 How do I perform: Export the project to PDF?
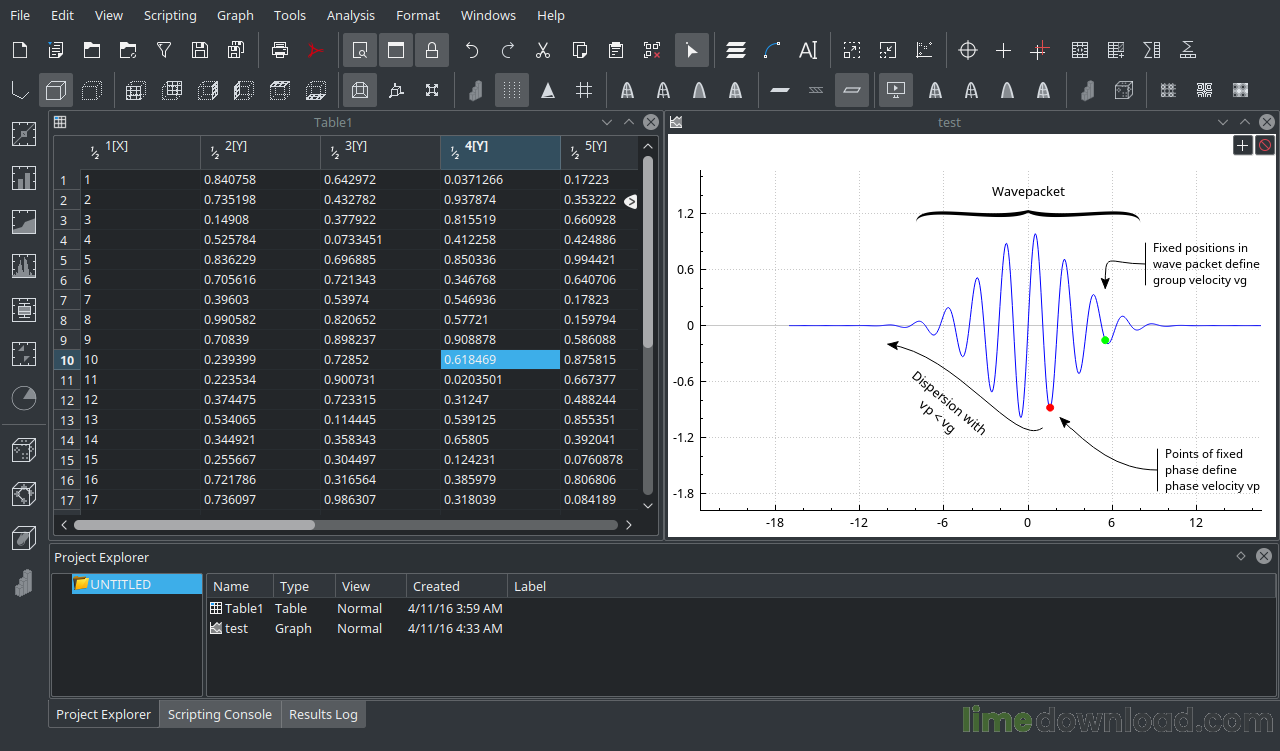click(317, 50)
